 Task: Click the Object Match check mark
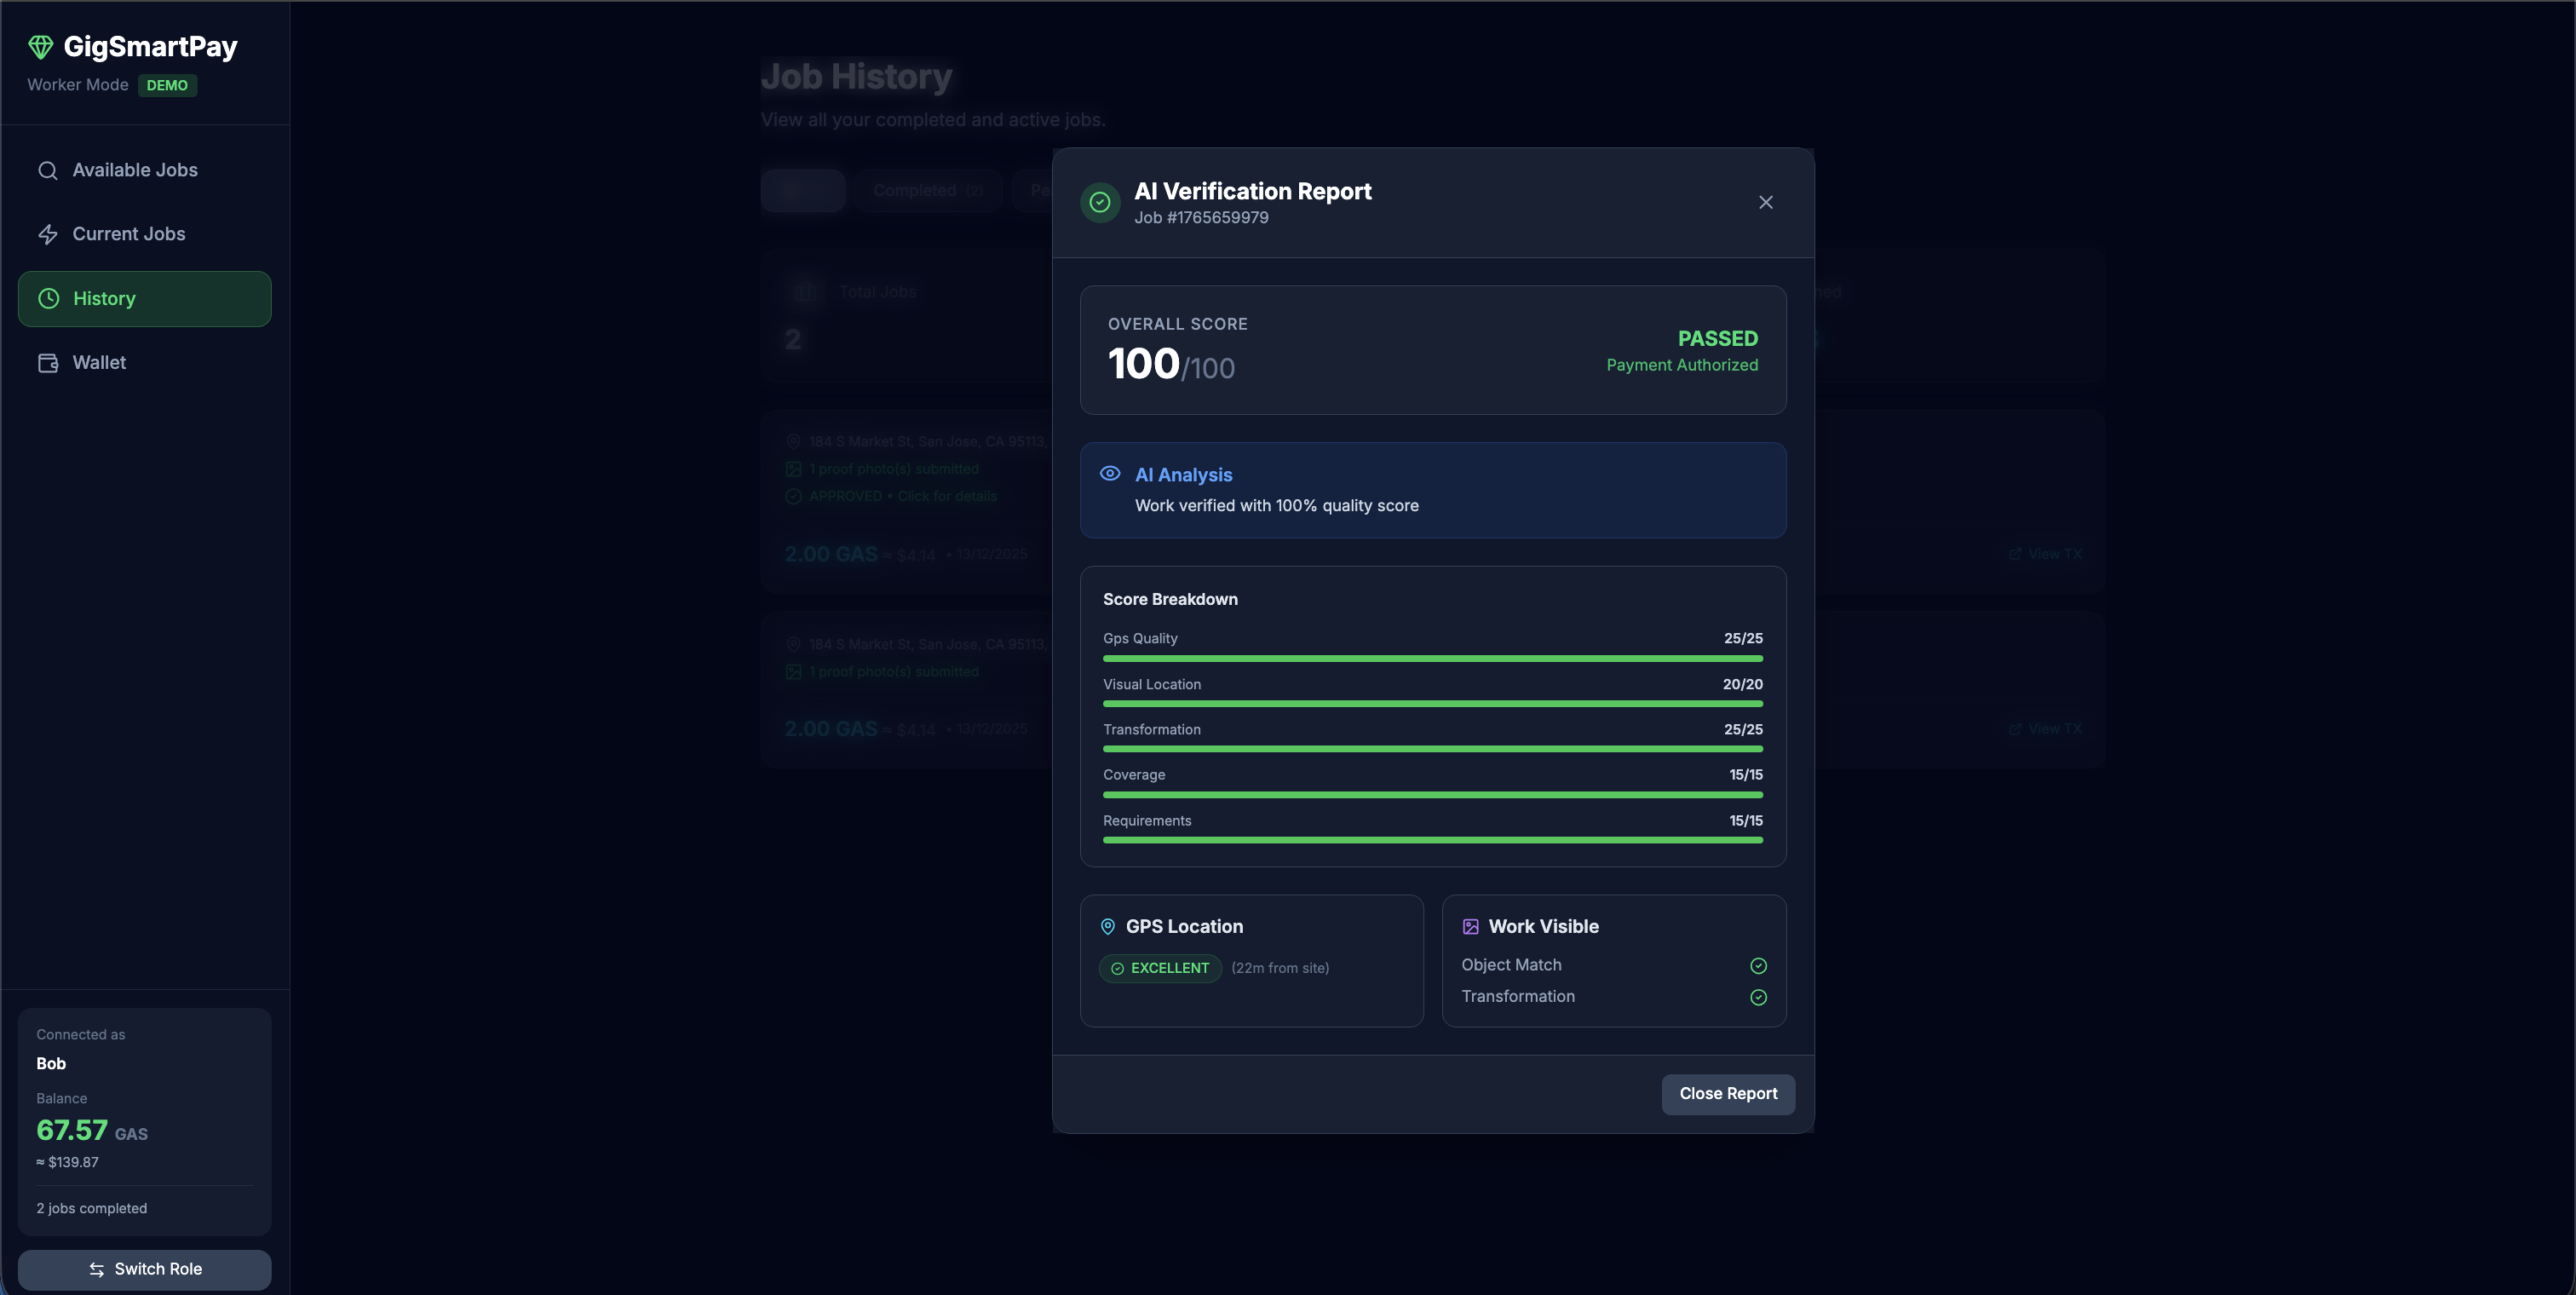1758,966
